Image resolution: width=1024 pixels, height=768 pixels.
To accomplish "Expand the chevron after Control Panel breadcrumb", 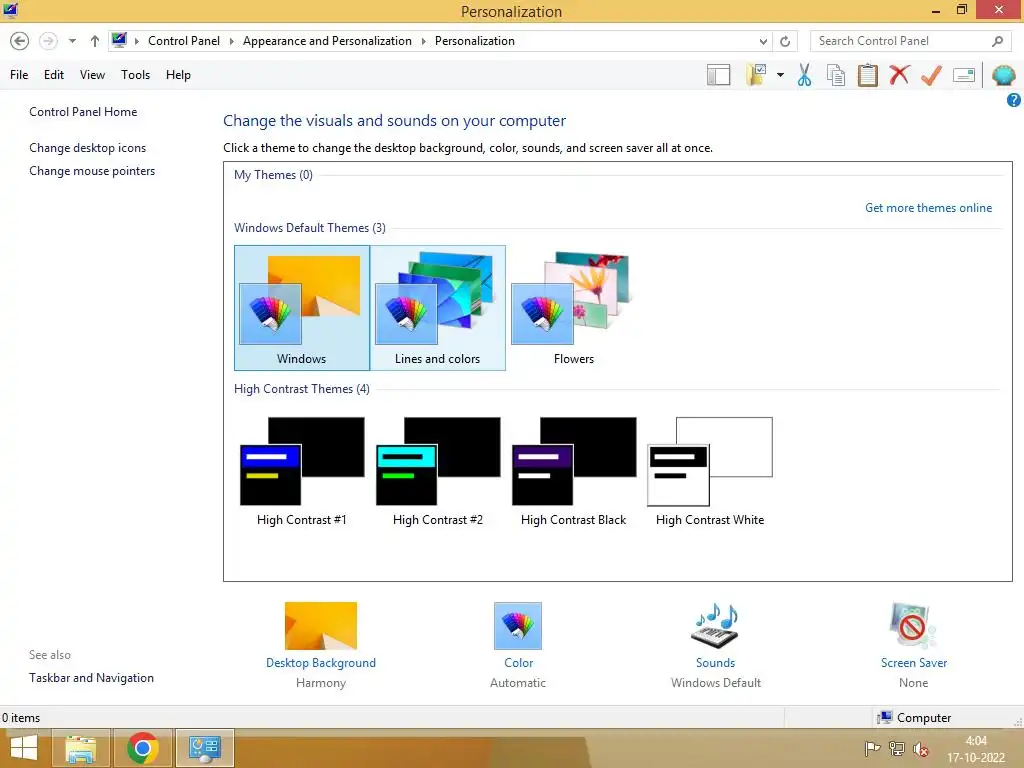I will [x=231, y=41].
